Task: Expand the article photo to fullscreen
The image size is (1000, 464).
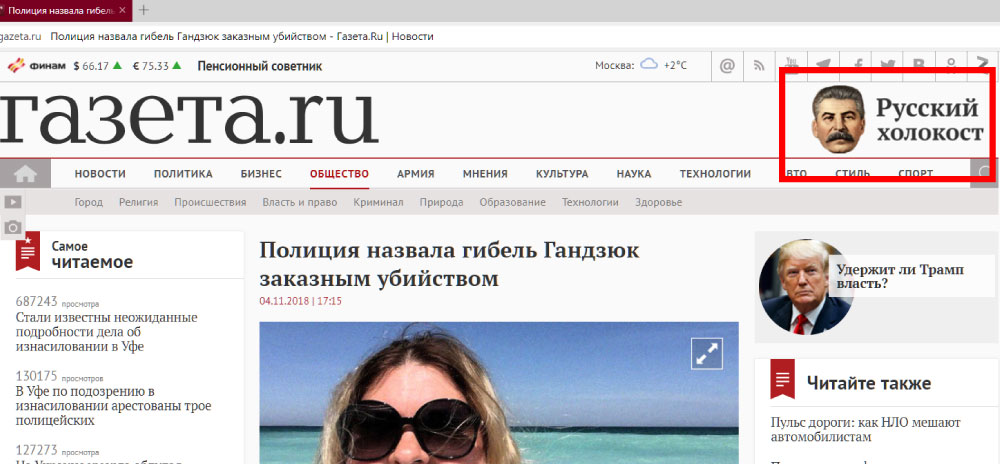Action: 707,353
